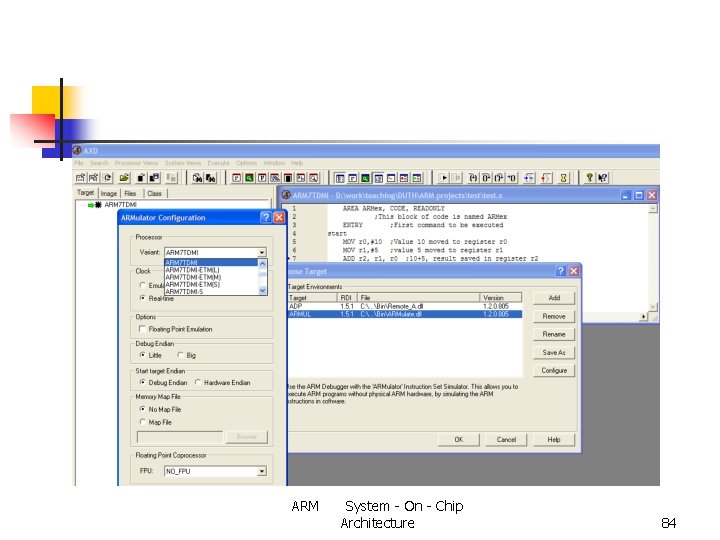Open the Processor Registers view icon
Viewport: 720px width, 540px height.
point(236,178)
